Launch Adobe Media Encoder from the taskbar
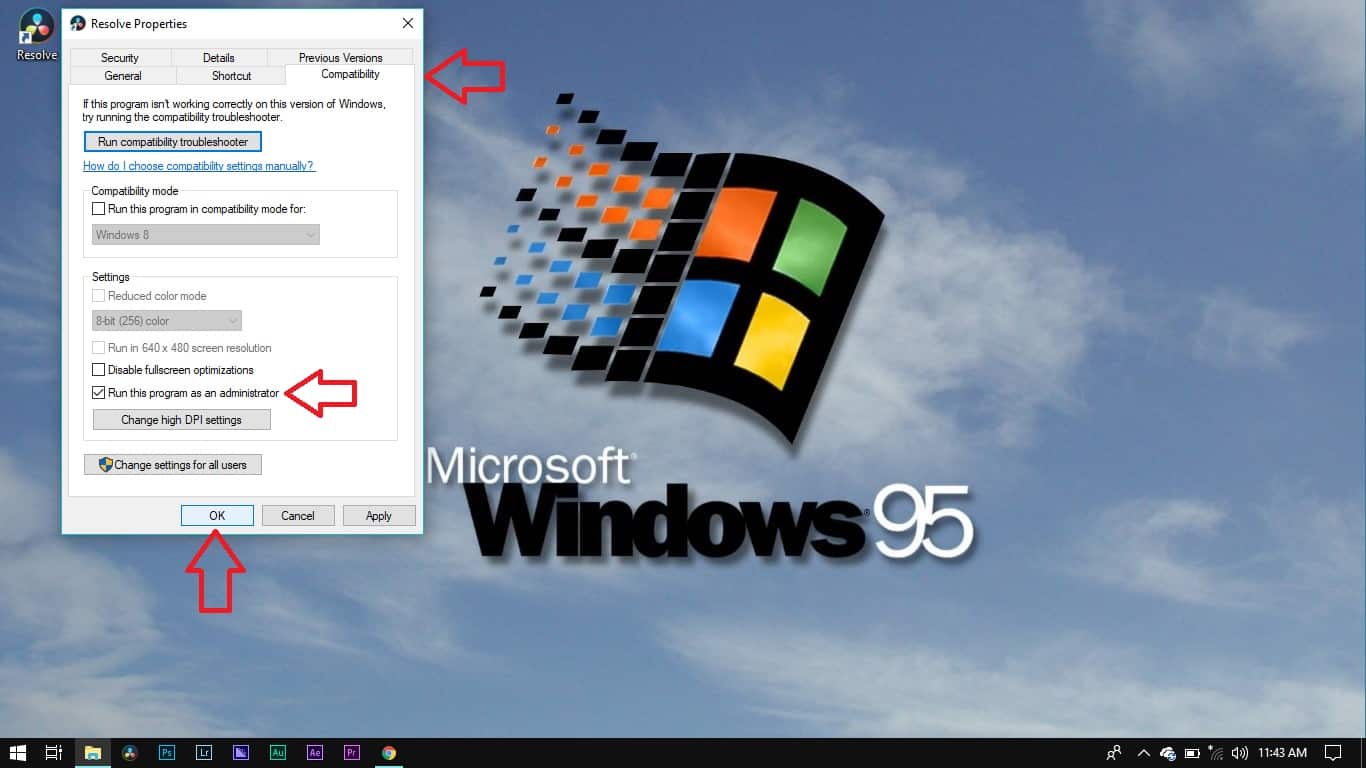 click(x=240, y=753)
